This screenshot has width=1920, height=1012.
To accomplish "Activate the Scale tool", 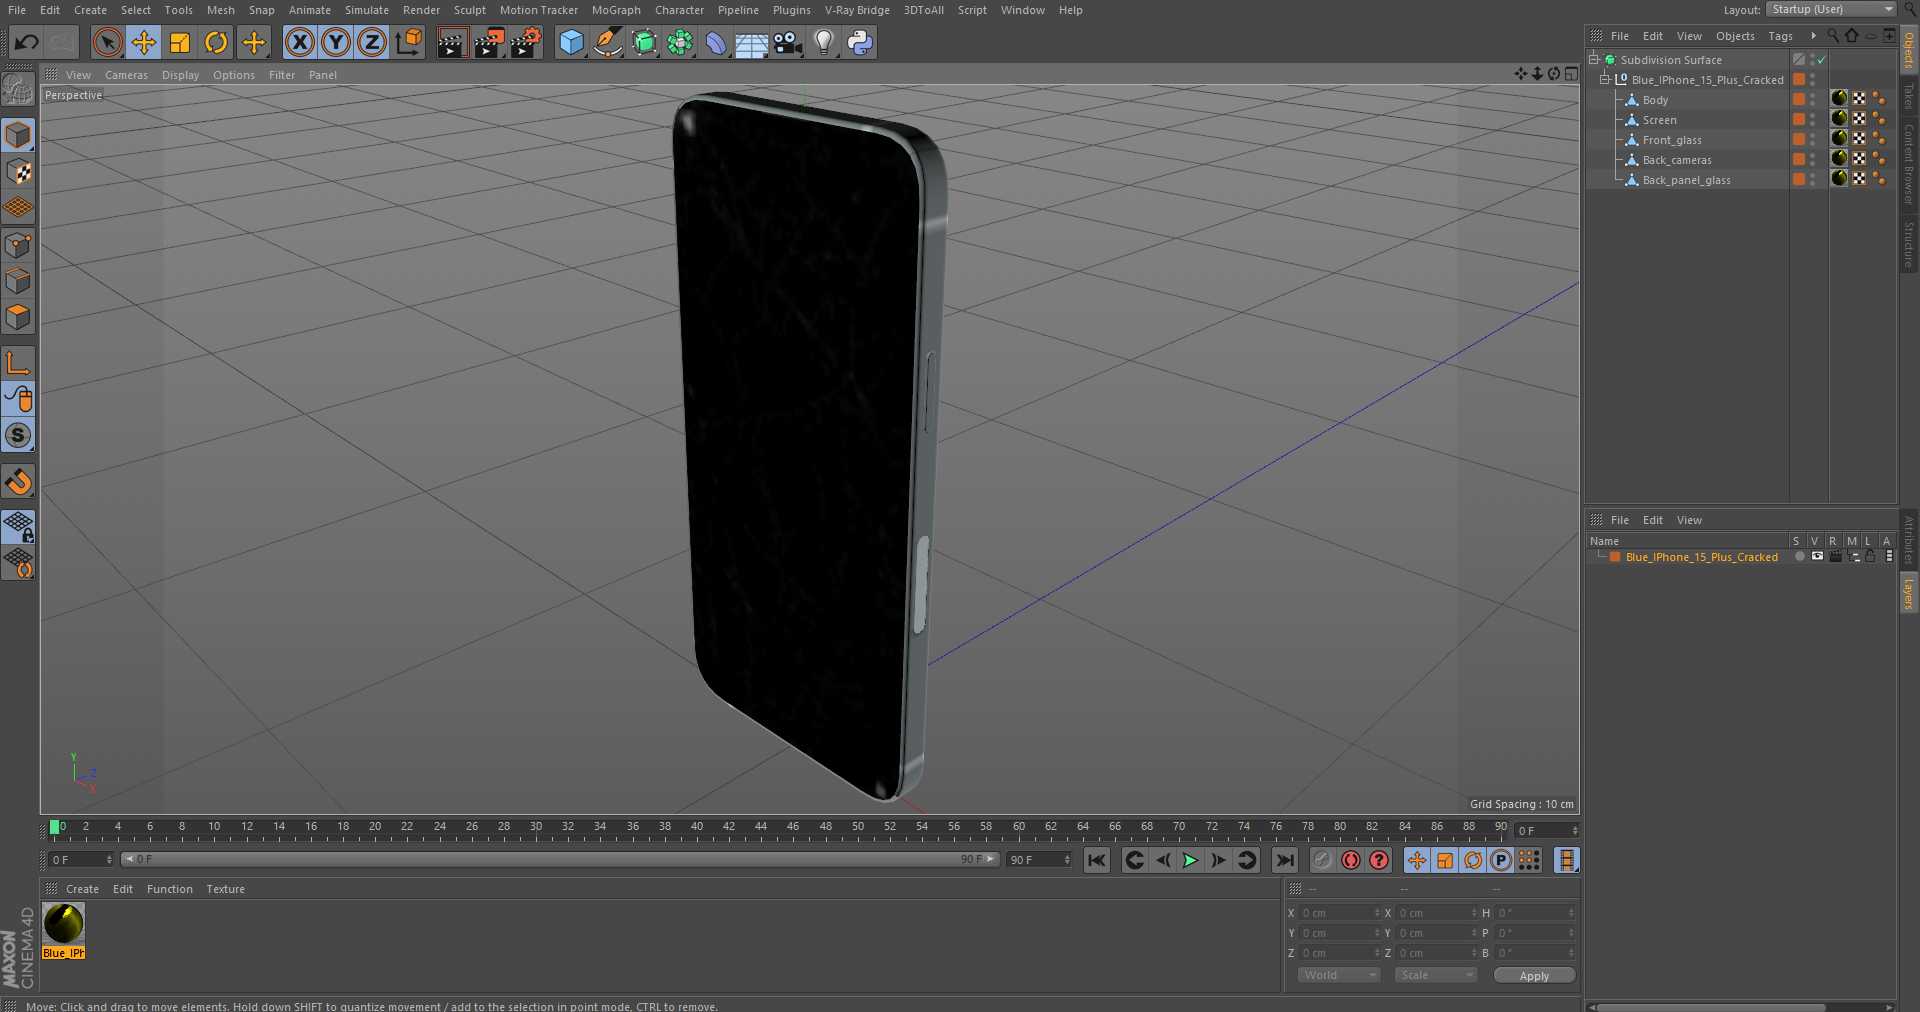I will pyautogui.click(x=180, y=42).
